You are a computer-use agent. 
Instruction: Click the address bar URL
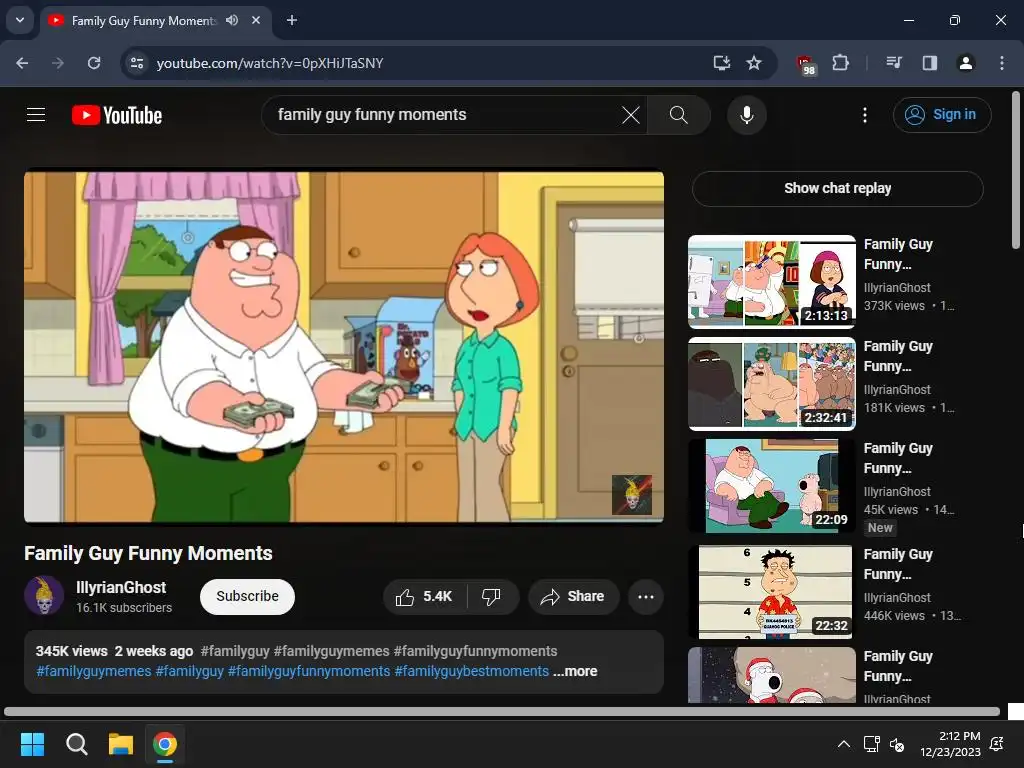(270, 63)
